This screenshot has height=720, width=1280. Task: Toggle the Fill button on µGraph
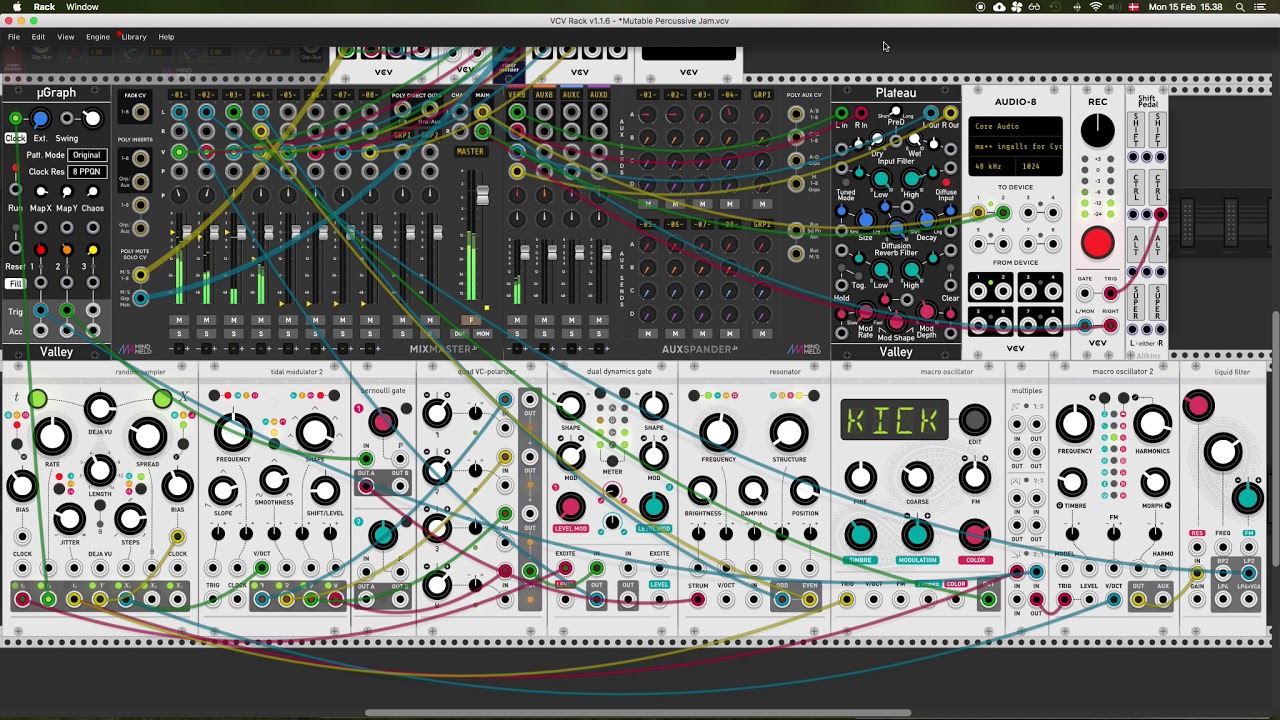tap(15, 284)
